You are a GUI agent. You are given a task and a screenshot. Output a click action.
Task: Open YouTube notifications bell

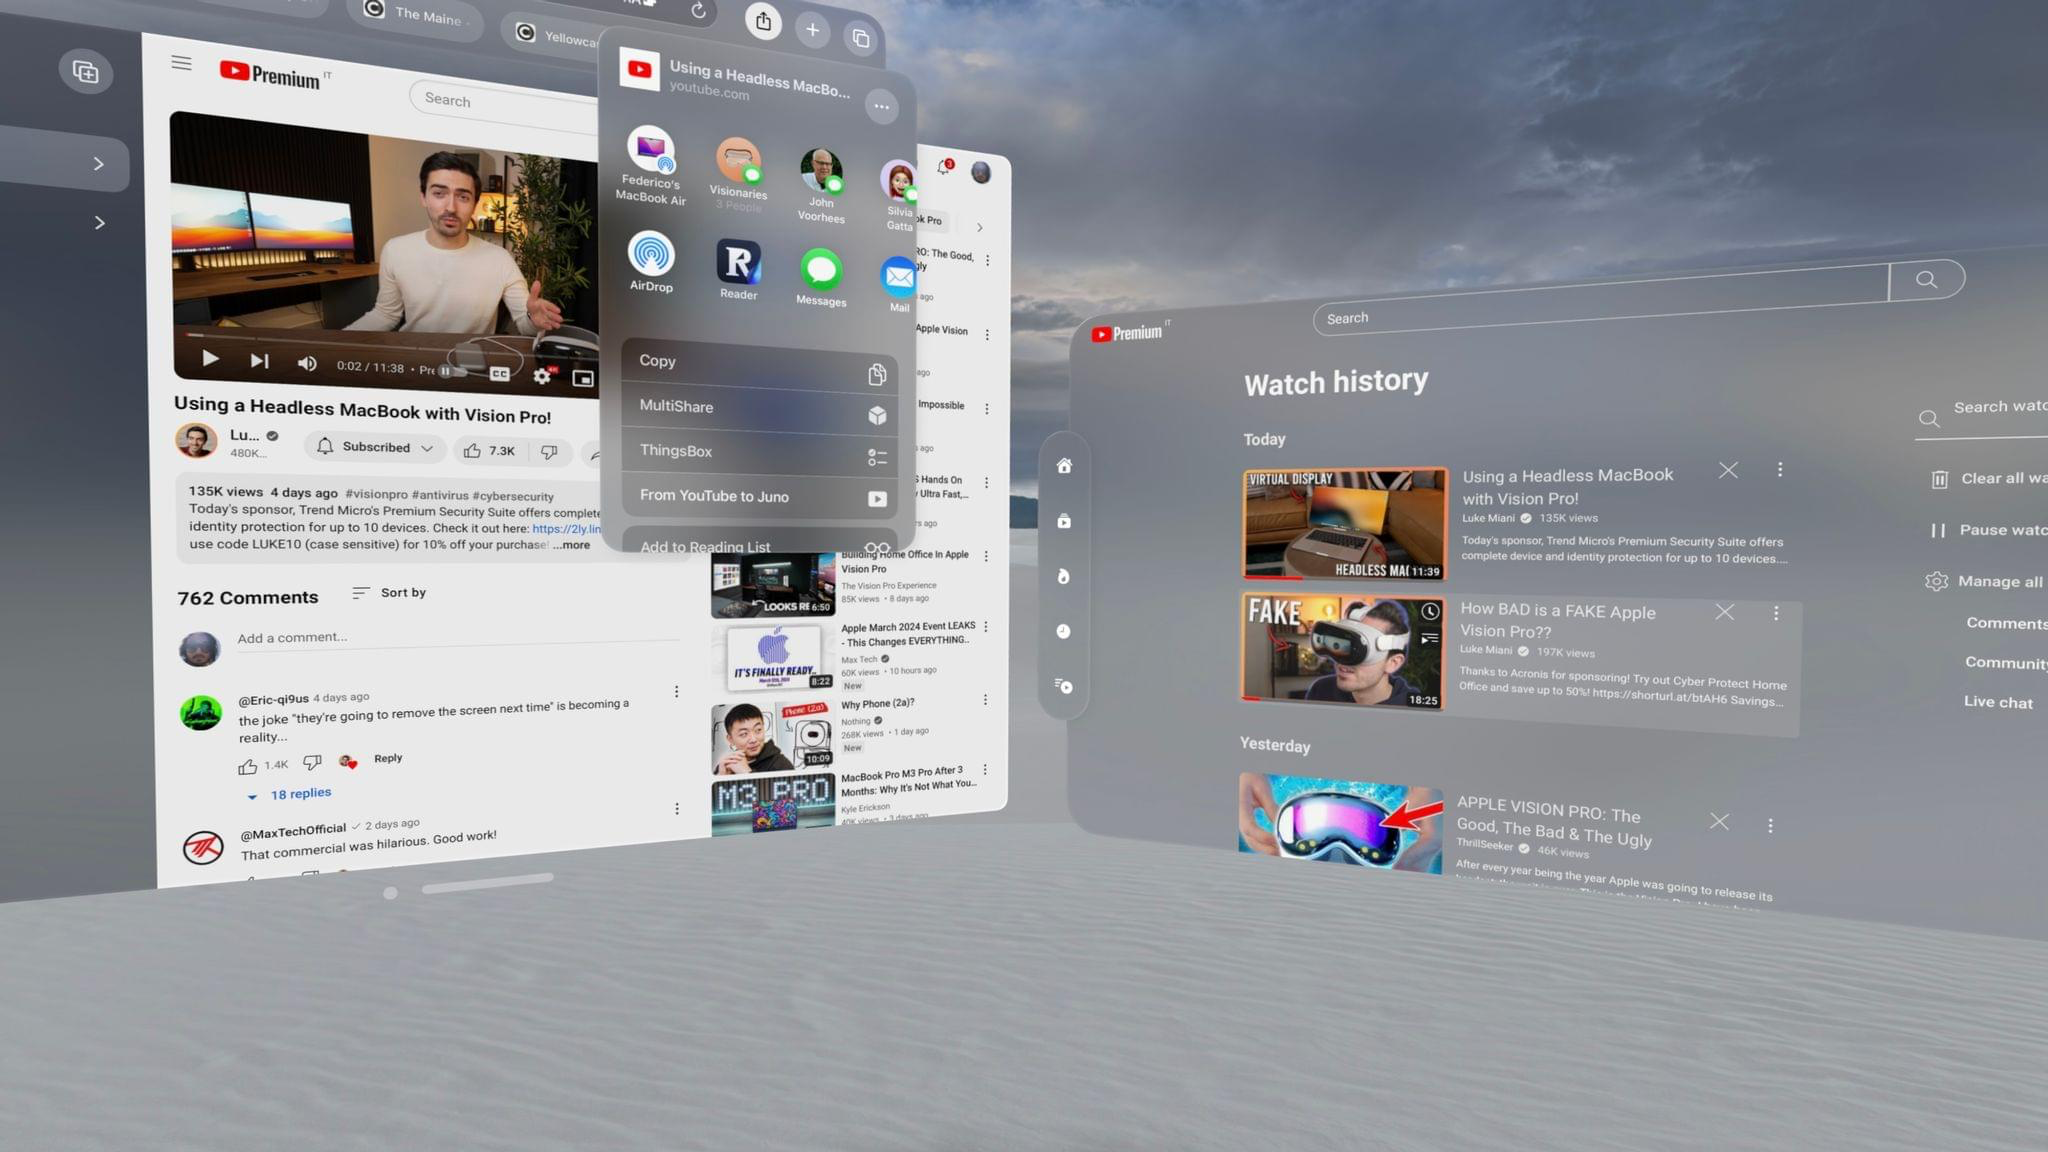[944, 166]
